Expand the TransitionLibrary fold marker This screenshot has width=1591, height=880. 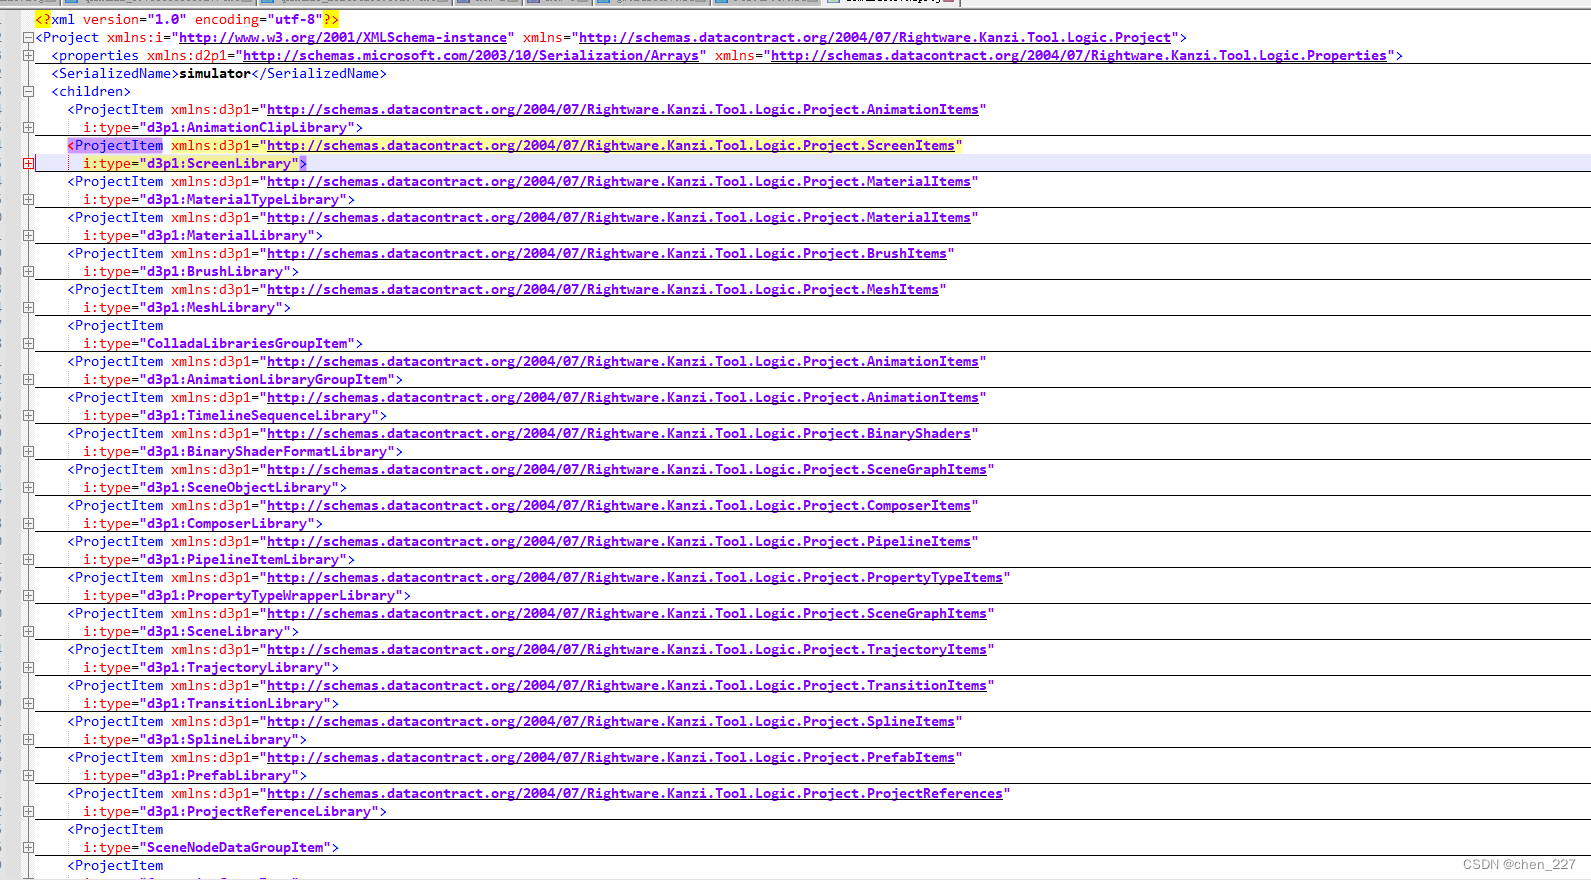28,704
